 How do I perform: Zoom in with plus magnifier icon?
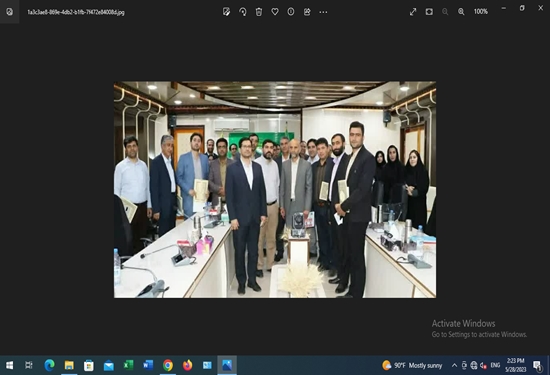(461, 12)
